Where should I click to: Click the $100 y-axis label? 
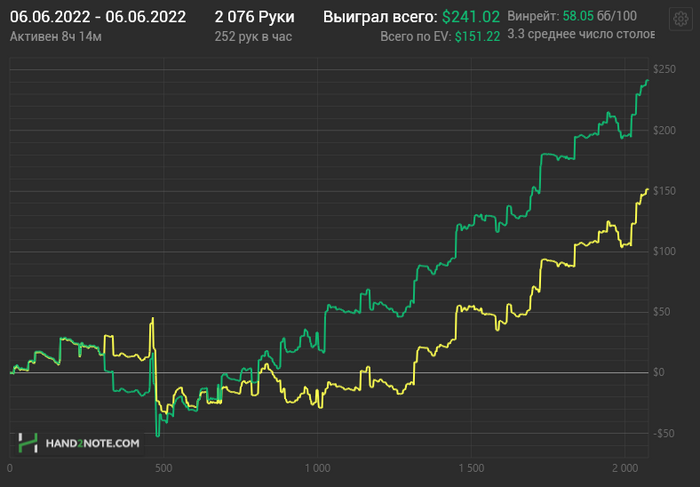point(664,251)
